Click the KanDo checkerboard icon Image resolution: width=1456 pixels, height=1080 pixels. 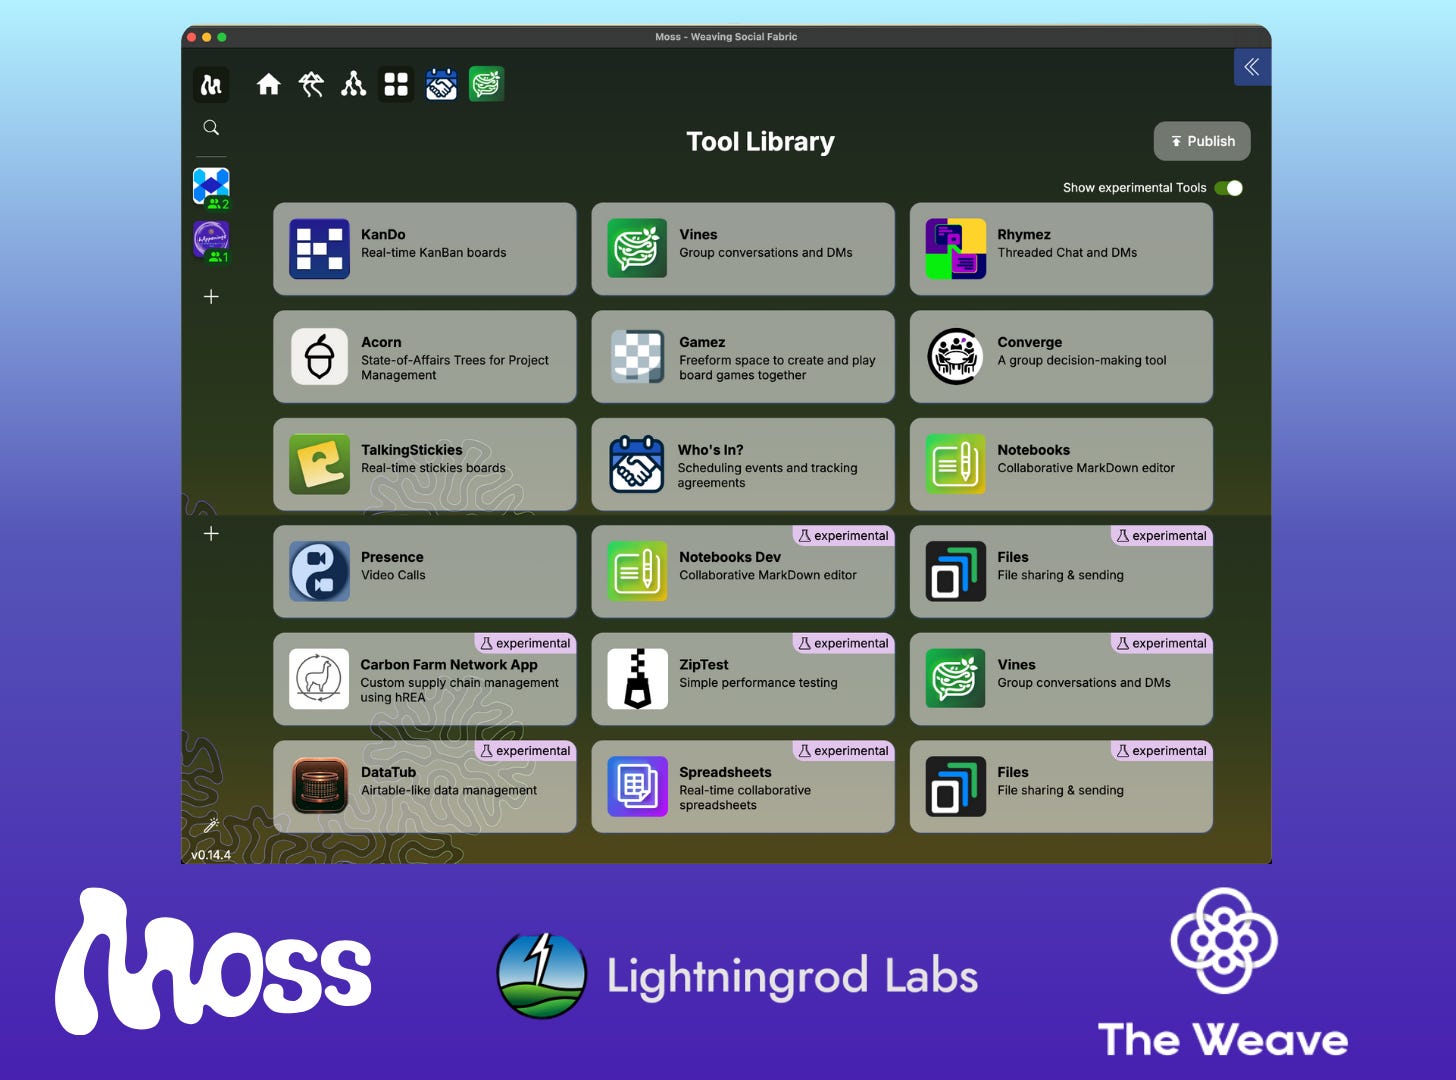tap(319, 249)
